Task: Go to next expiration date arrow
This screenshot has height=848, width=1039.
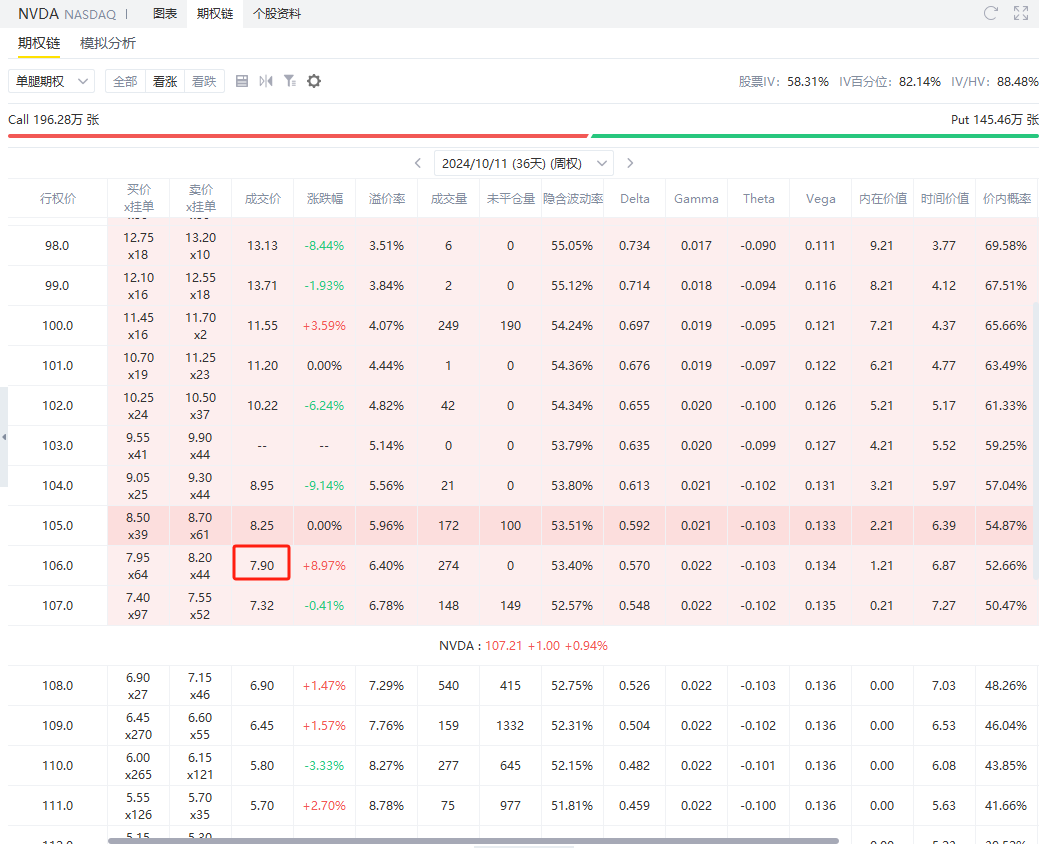Action: 630,163
